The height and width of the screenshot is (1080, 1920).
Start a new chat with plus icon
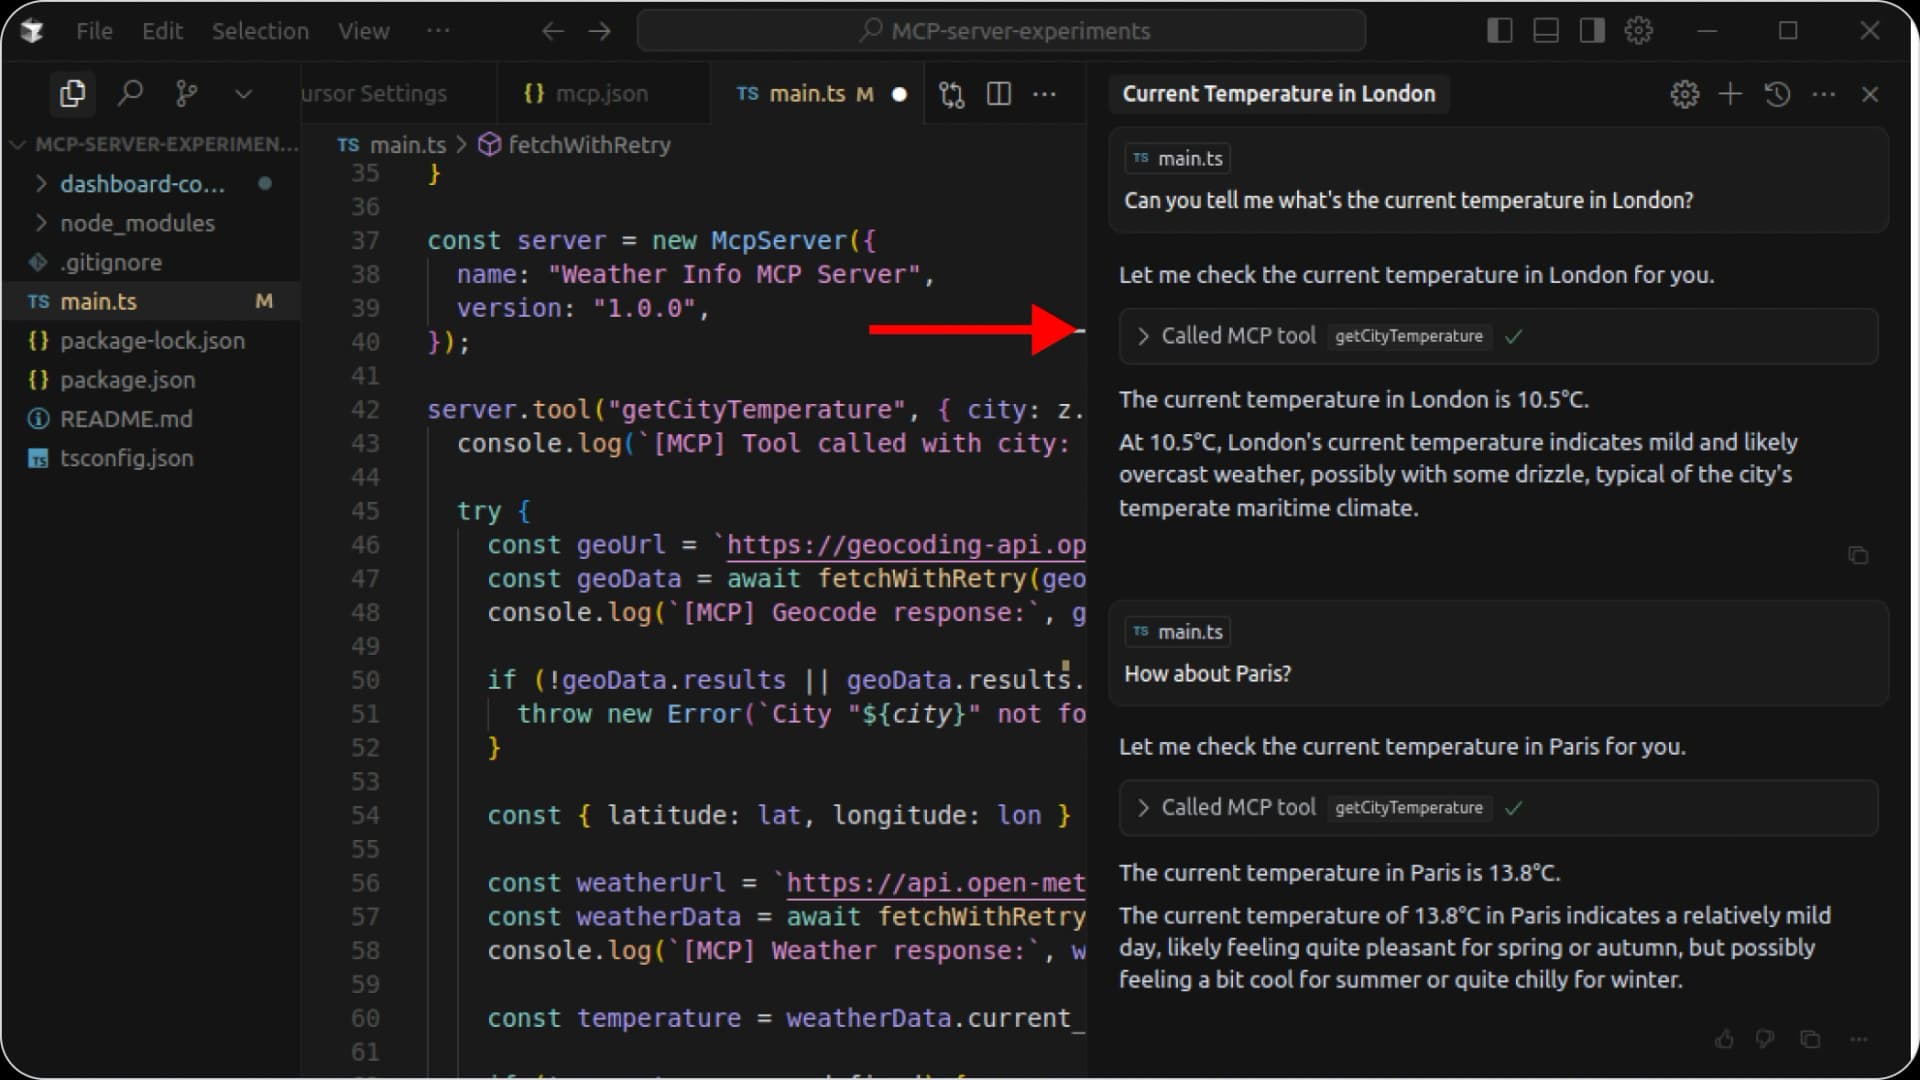1730,94
